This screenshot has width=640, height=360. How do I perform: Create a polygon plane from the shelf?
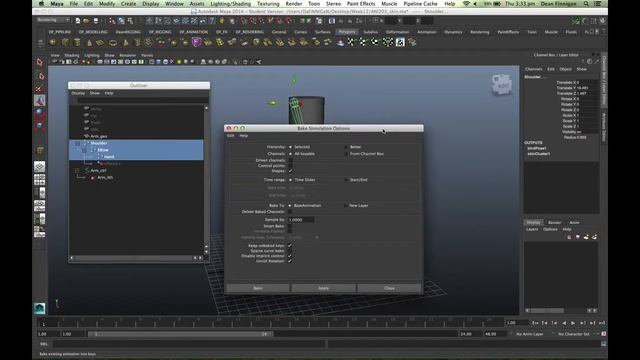pyautogui.click(x=100, y=42)
